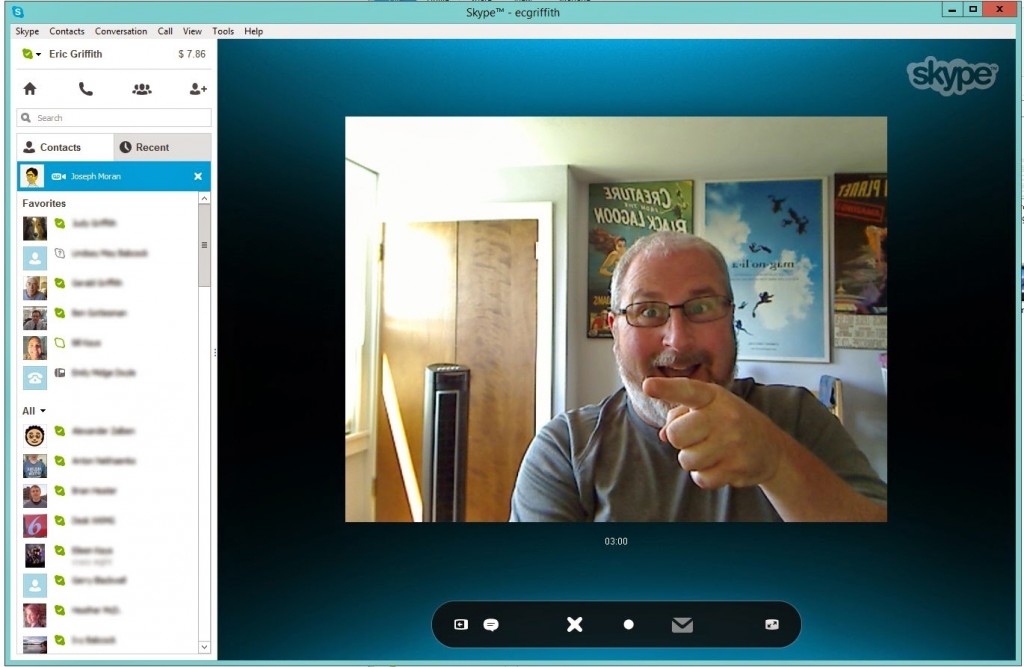Open the Contacts menu in menu bar
The image size is (1024, 667).
67,31
